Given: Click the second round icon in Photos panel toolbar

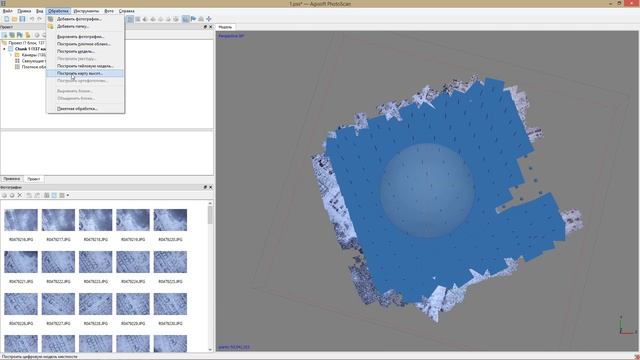Looking at the screenshot, I should 12,196.
